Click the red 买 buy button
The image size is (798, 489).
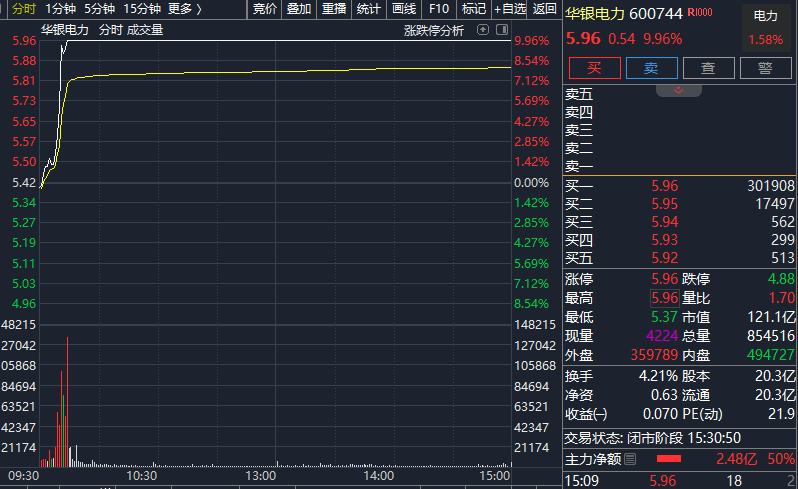(x=594, y=68)
